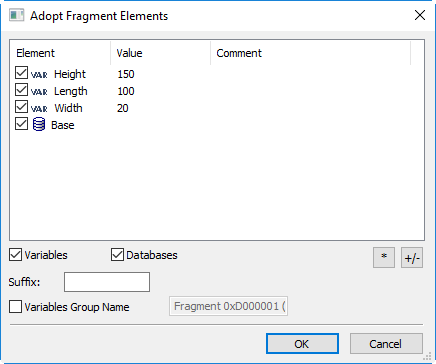Click the Fragment 0xD000001 group name field

(x=228, y=306)
